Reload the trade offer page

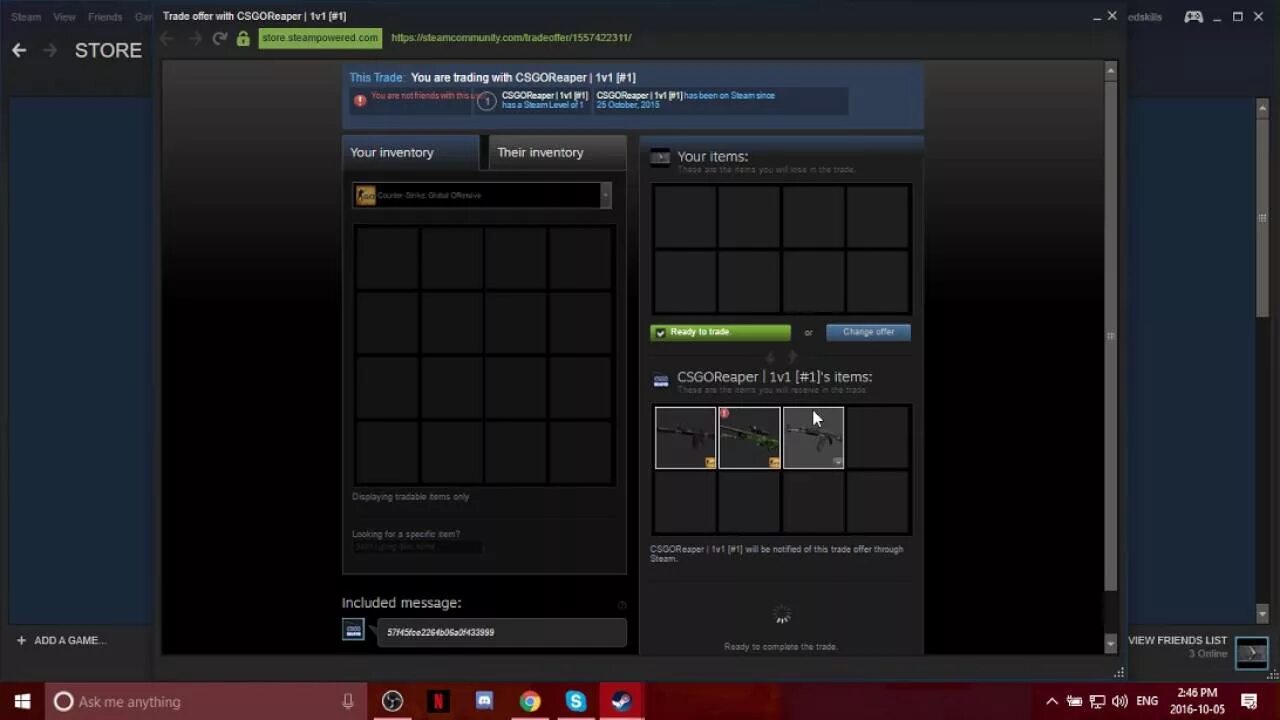(x=220, y=38)
